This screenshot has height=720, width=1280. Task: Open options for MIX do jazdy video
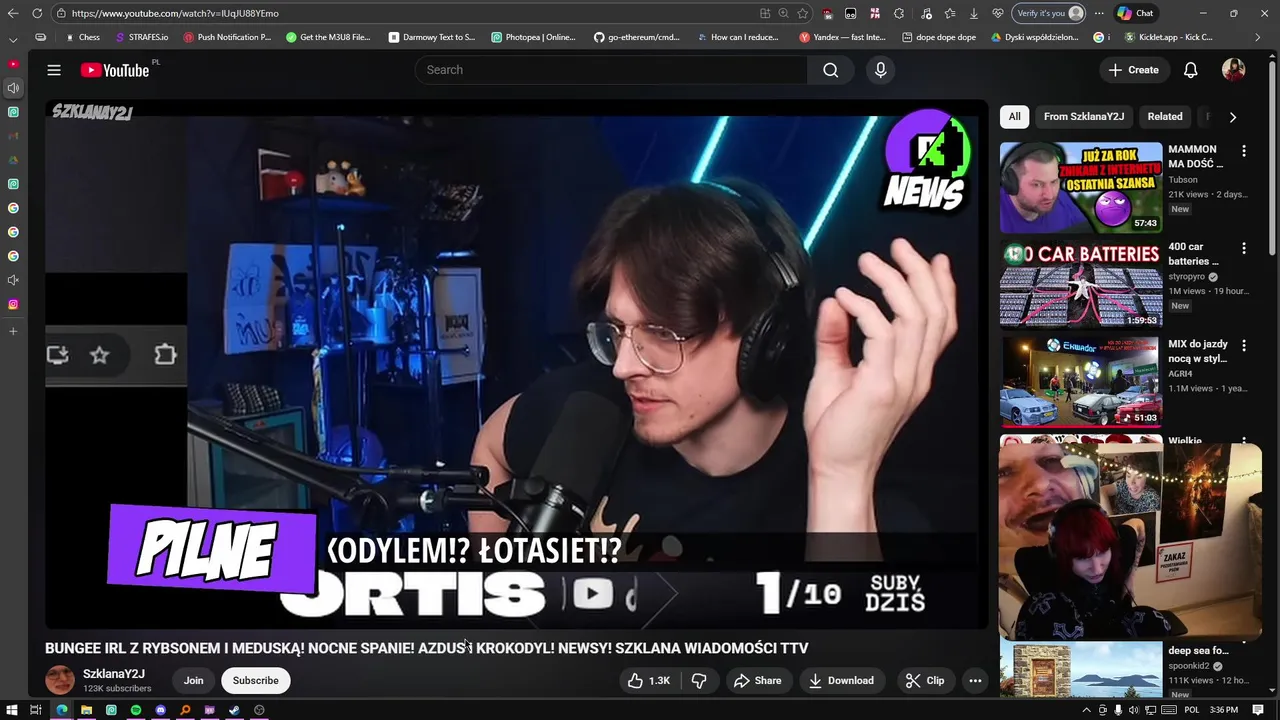click(x=1244, y=345)
